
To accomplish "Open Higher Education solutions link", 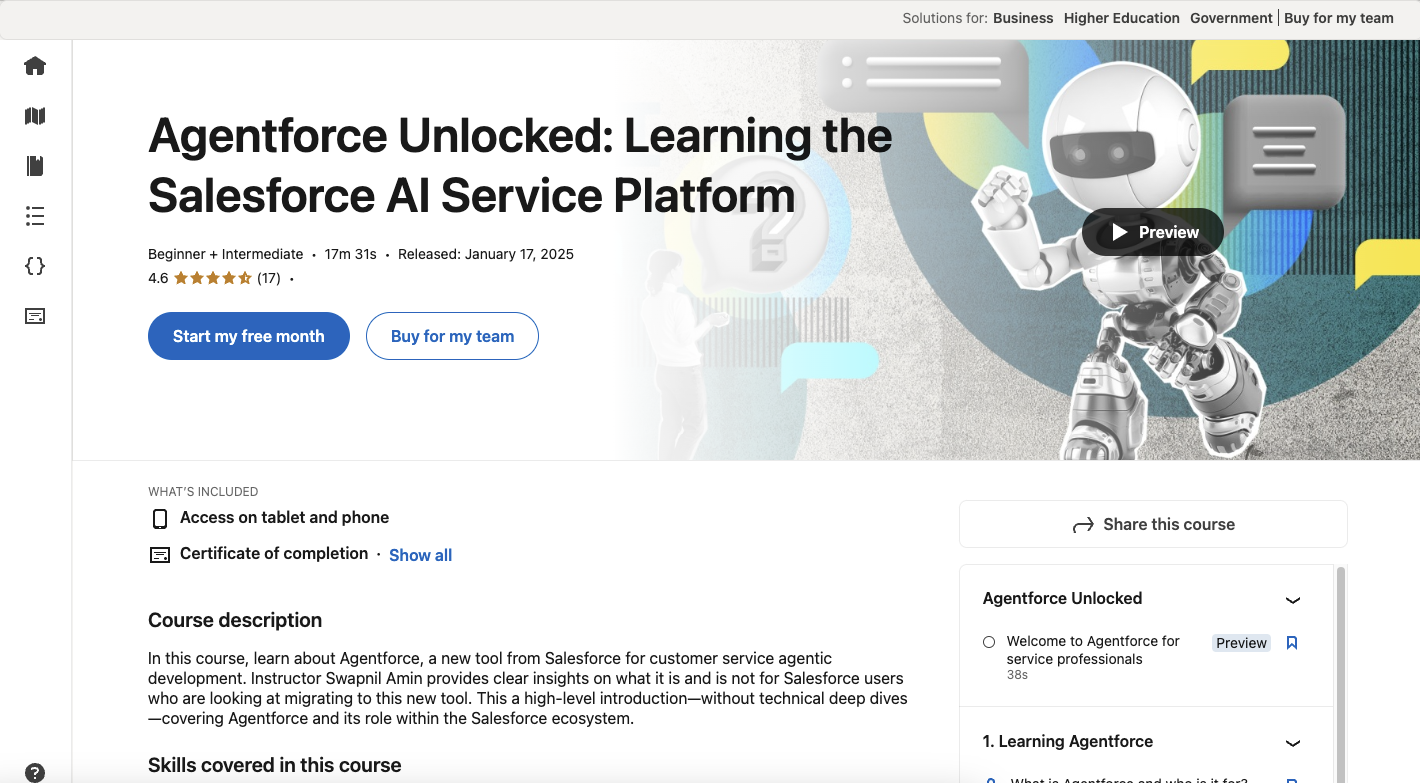I will (x=1122, y=18).
